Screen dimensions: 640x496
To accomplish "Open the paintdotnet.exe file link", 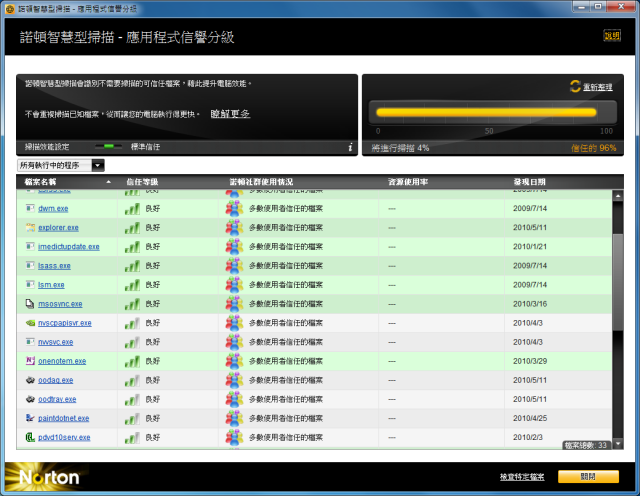I will (x=63, y=419).
